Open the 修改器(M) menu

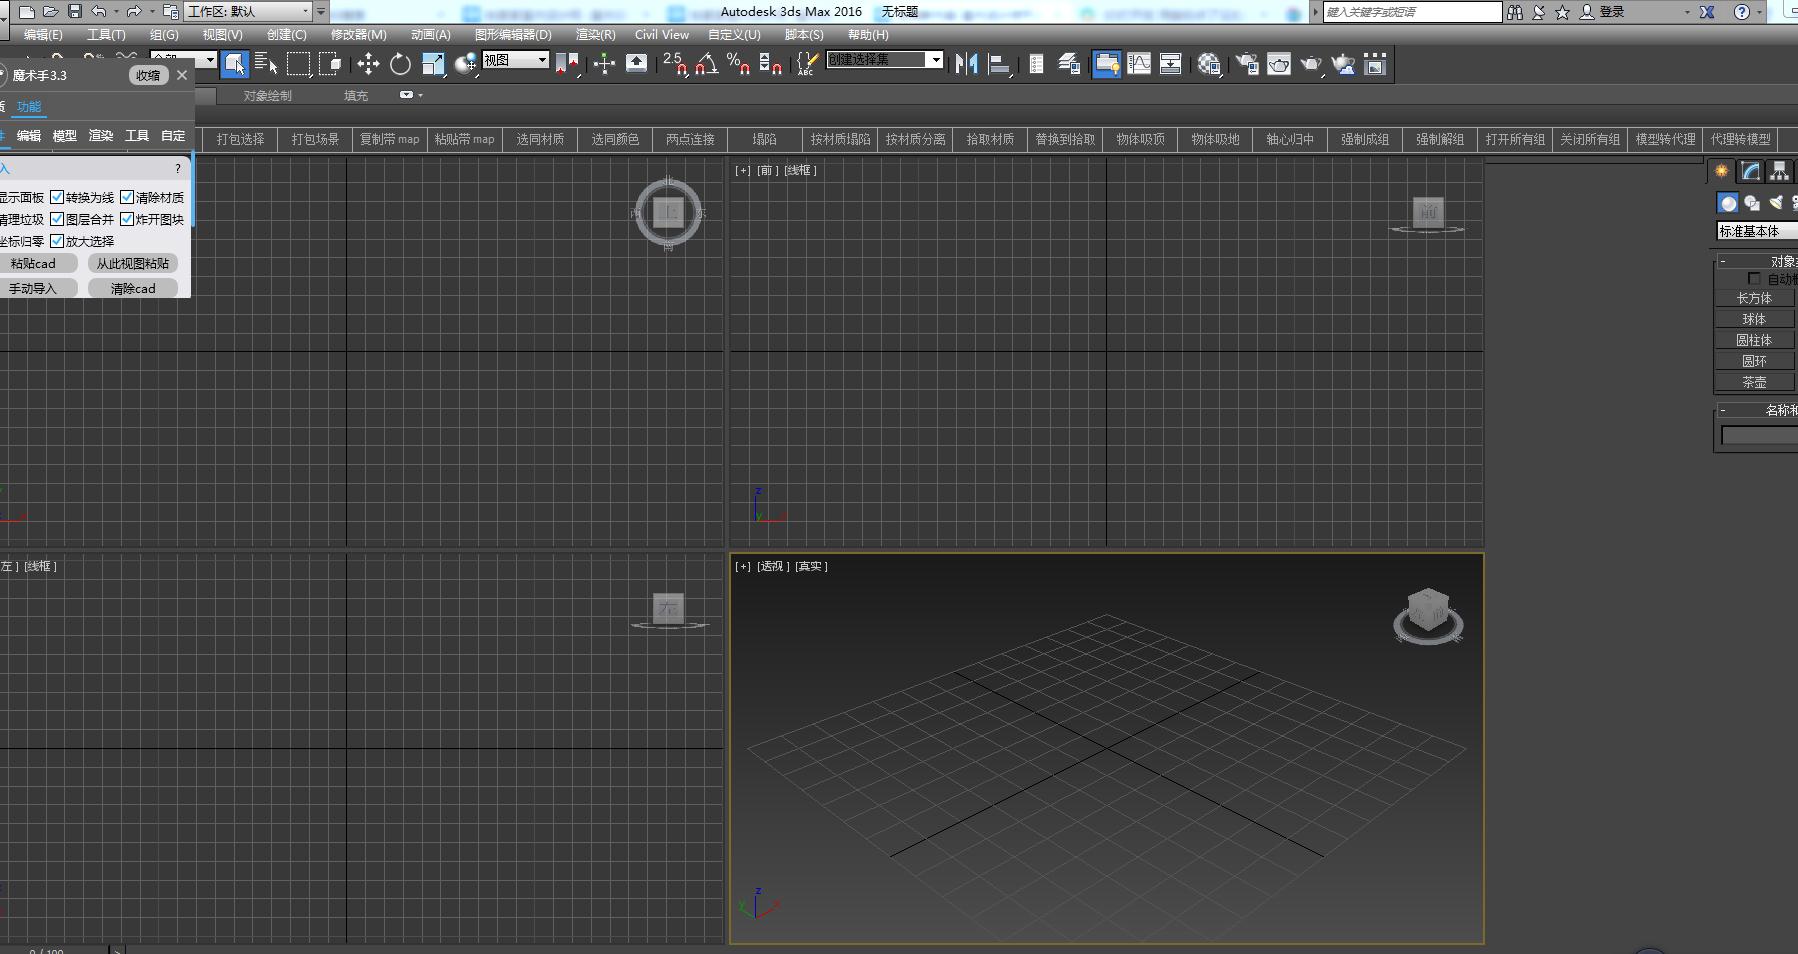(x=358, y=34)
